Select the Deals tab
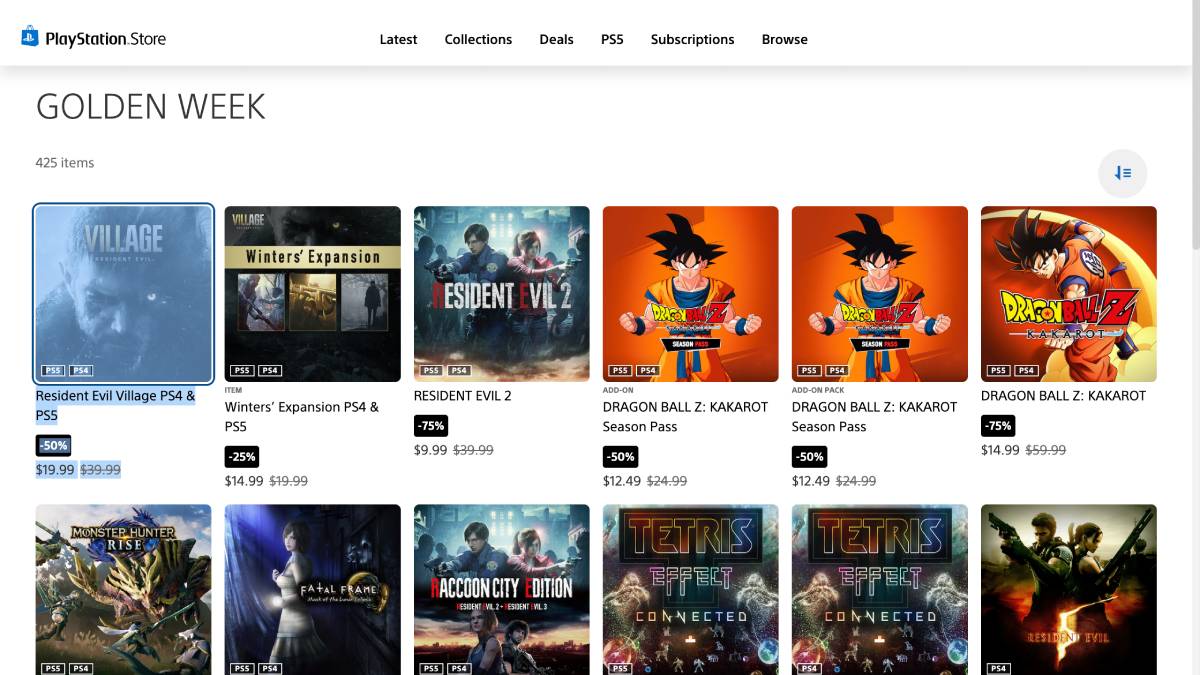This screenshot has width=1200, height=675. pos(556,39)
